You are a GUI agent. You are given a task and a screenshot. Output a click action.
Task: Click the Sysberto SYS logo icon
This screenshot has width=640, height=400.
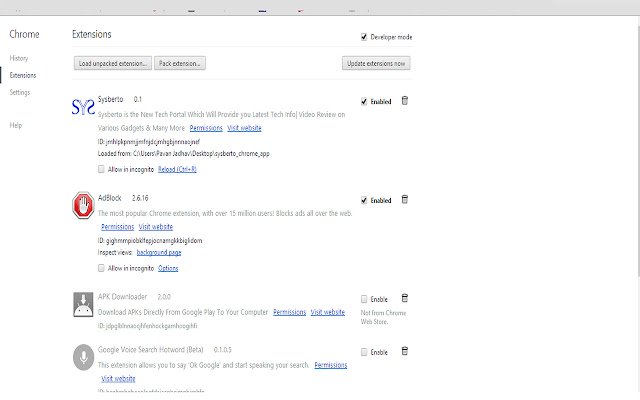coord(83,107)
